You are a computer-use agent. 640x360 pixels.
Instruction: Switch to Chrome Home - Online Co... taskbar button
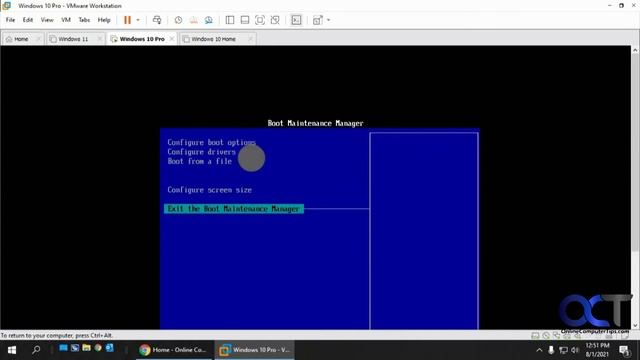pos(173,350)
